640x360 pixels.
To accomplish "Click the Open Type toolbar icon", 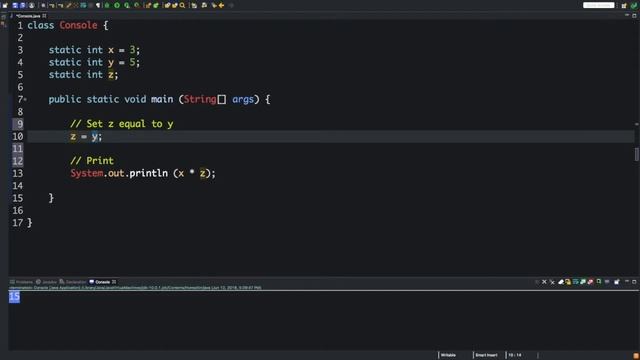I will [x=167, y=5].
